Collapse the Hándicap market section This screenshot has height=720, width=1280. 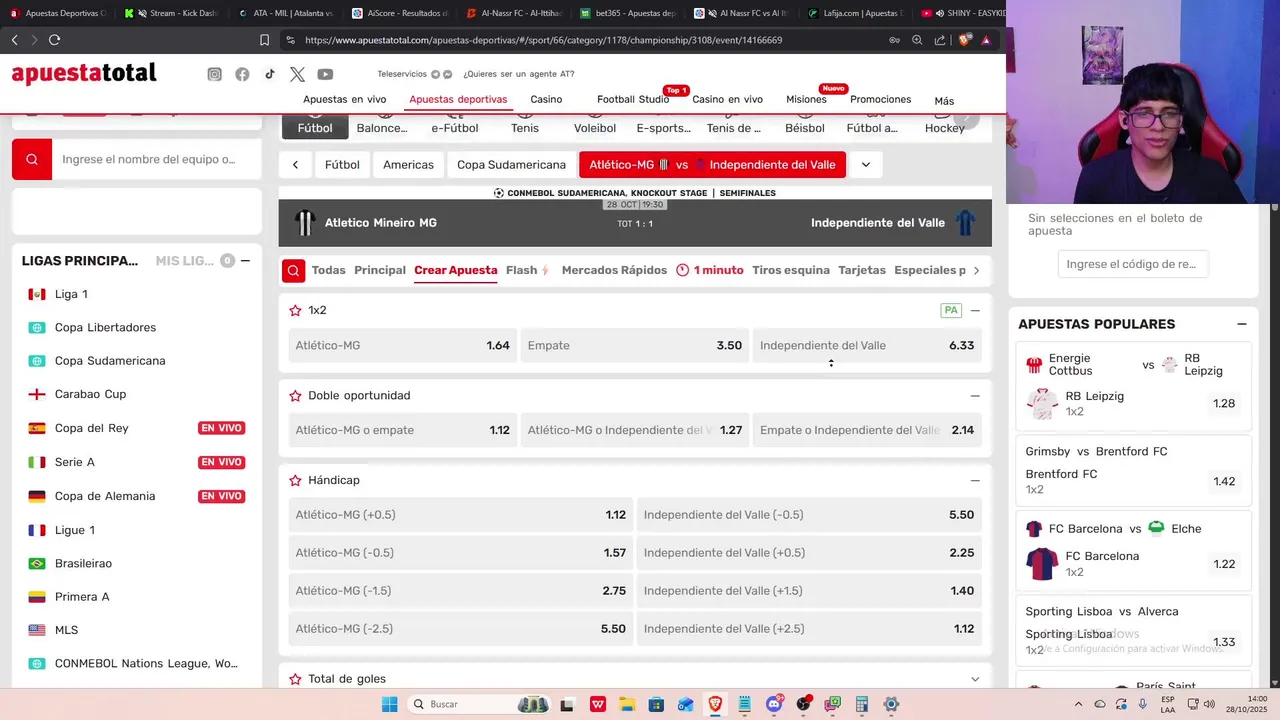975,481
